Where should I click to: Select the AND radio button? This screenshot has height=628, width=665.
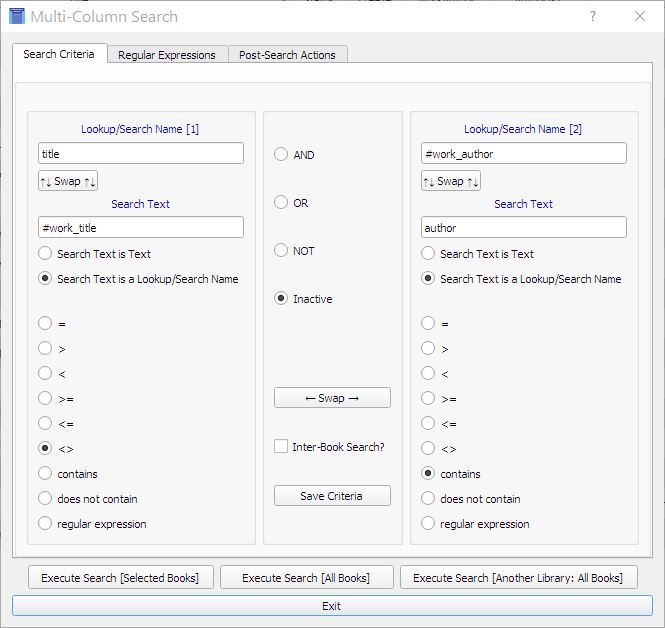point(282,155)
